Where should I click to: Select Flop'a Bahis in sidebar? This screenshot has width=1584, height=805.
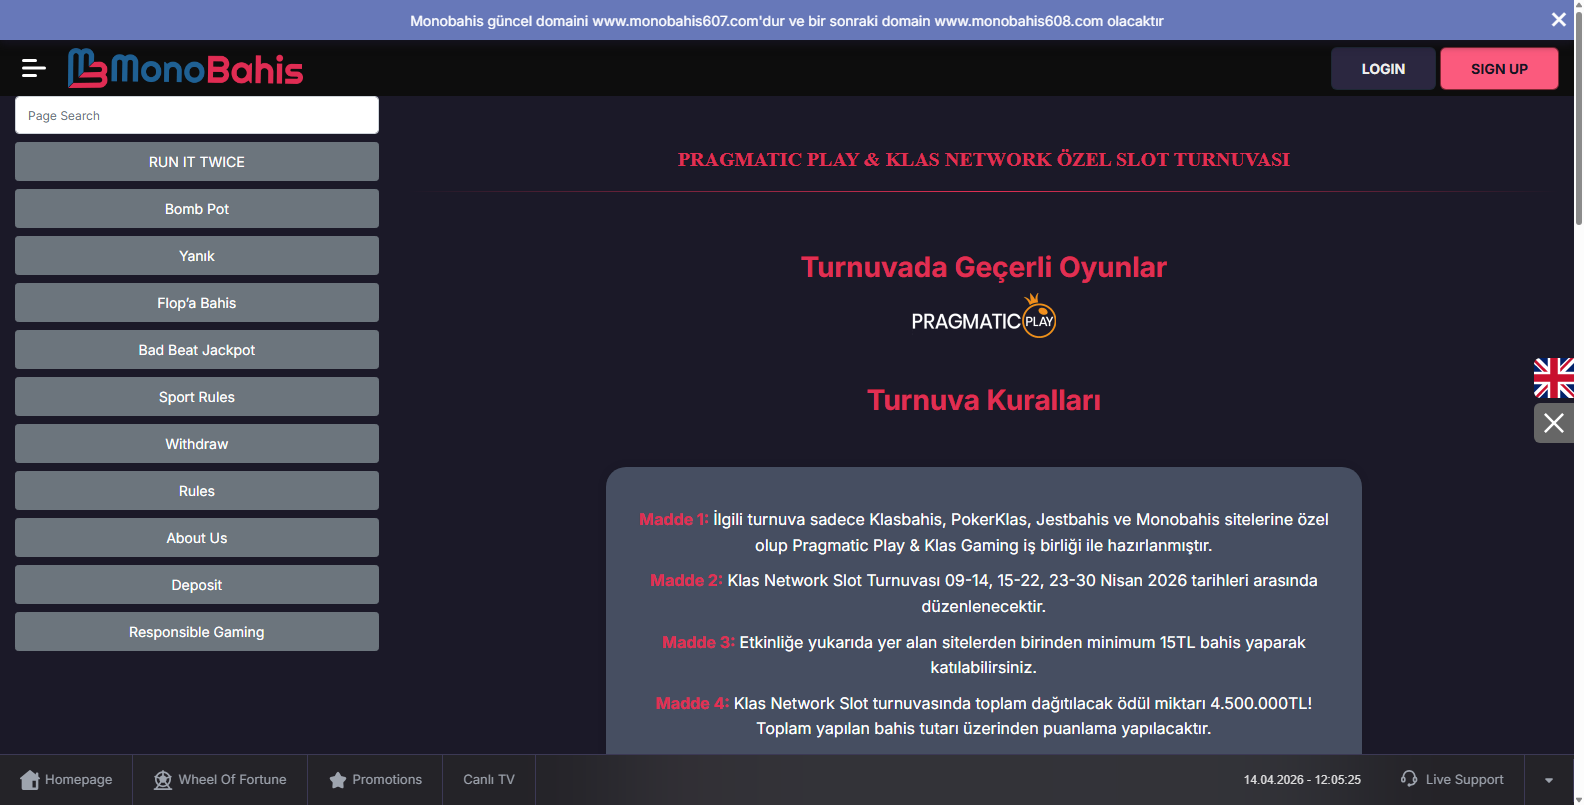197,303
